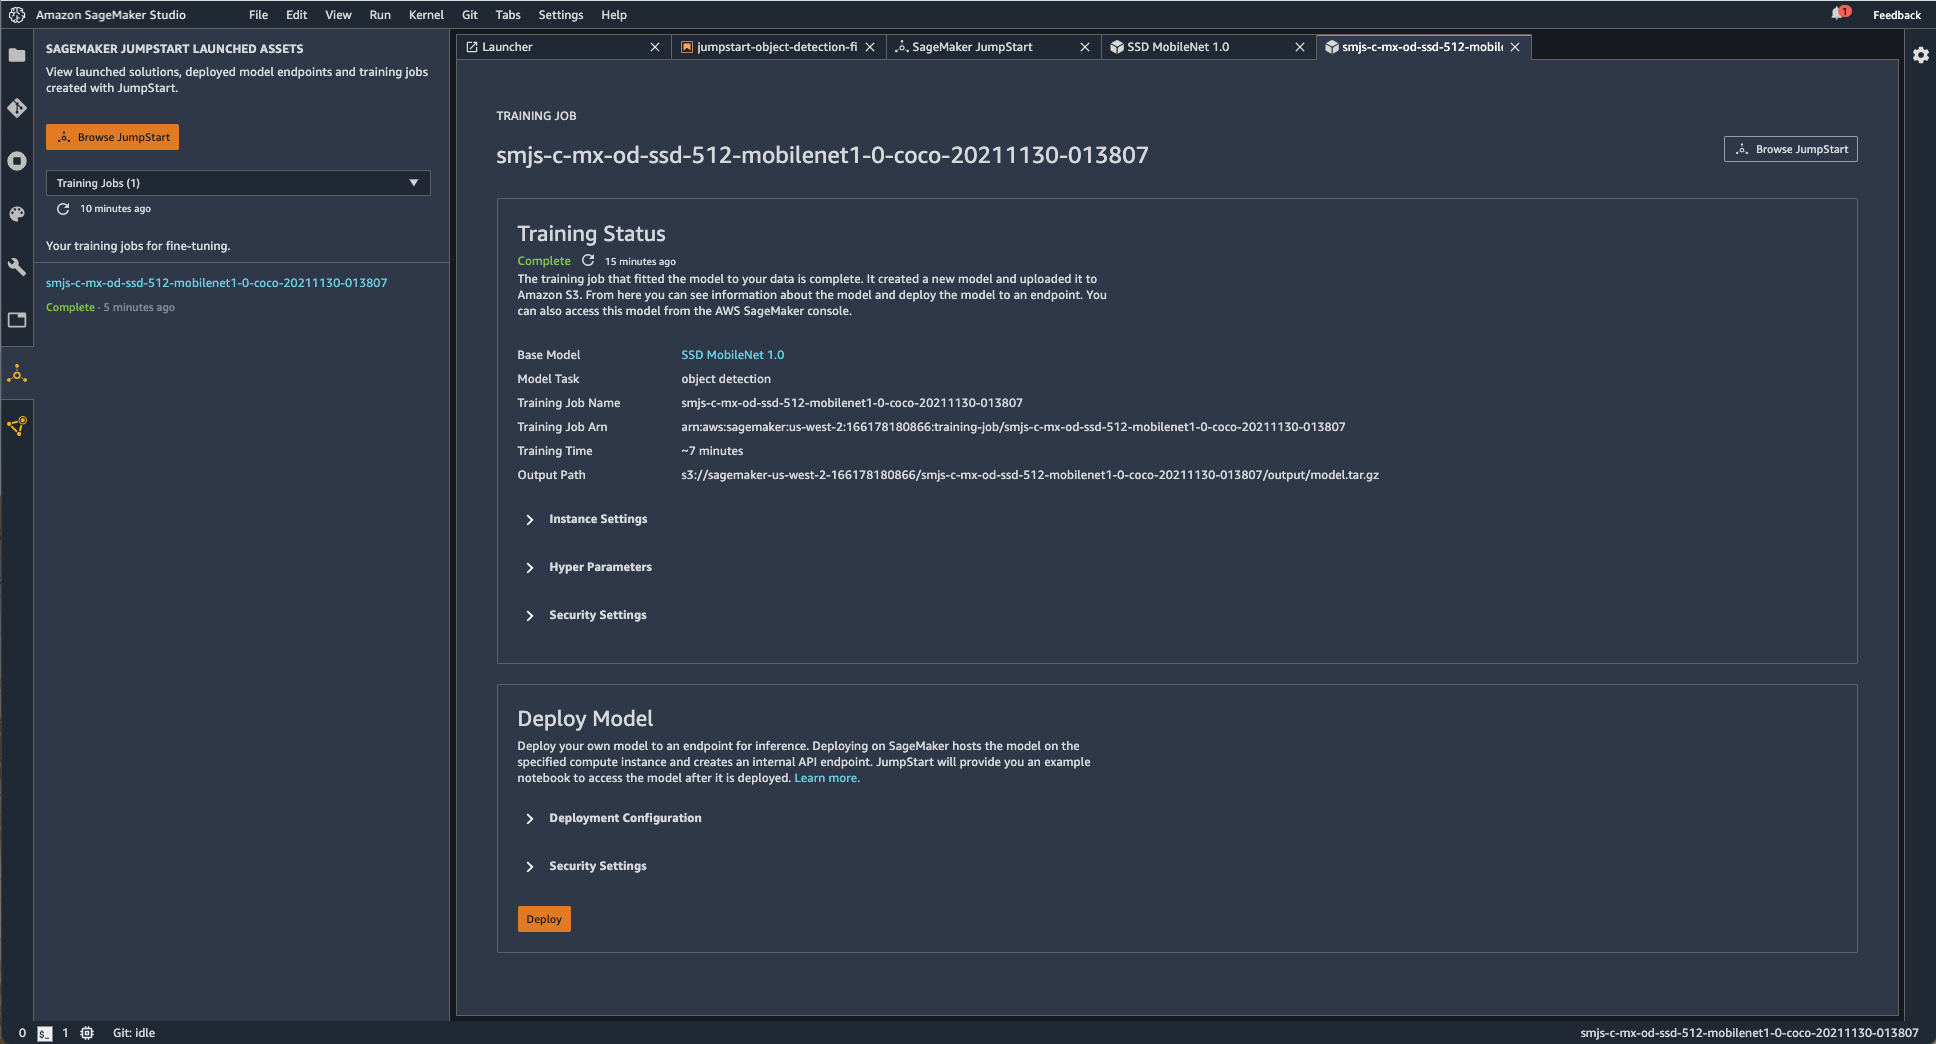Open the Feedback link

(1896, 15)
